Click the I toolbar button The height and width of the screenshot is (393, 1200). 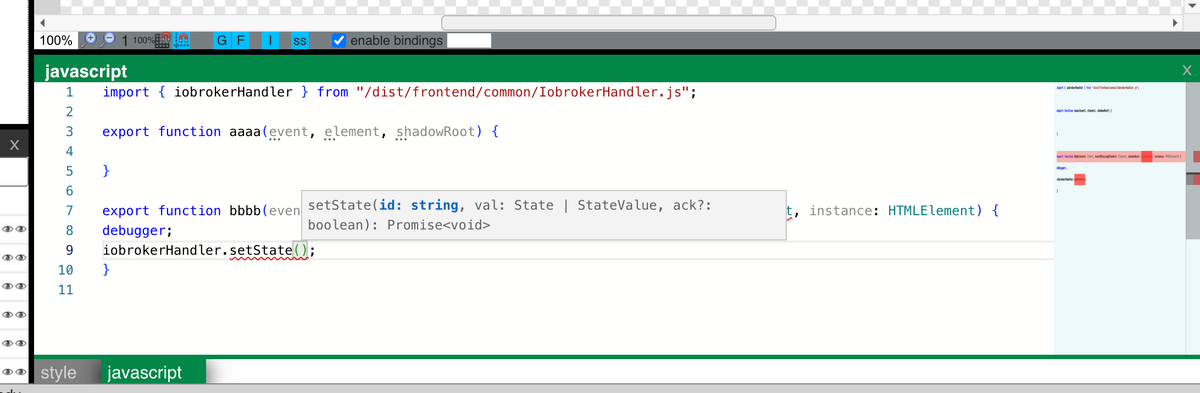click(x=270, y=41)
